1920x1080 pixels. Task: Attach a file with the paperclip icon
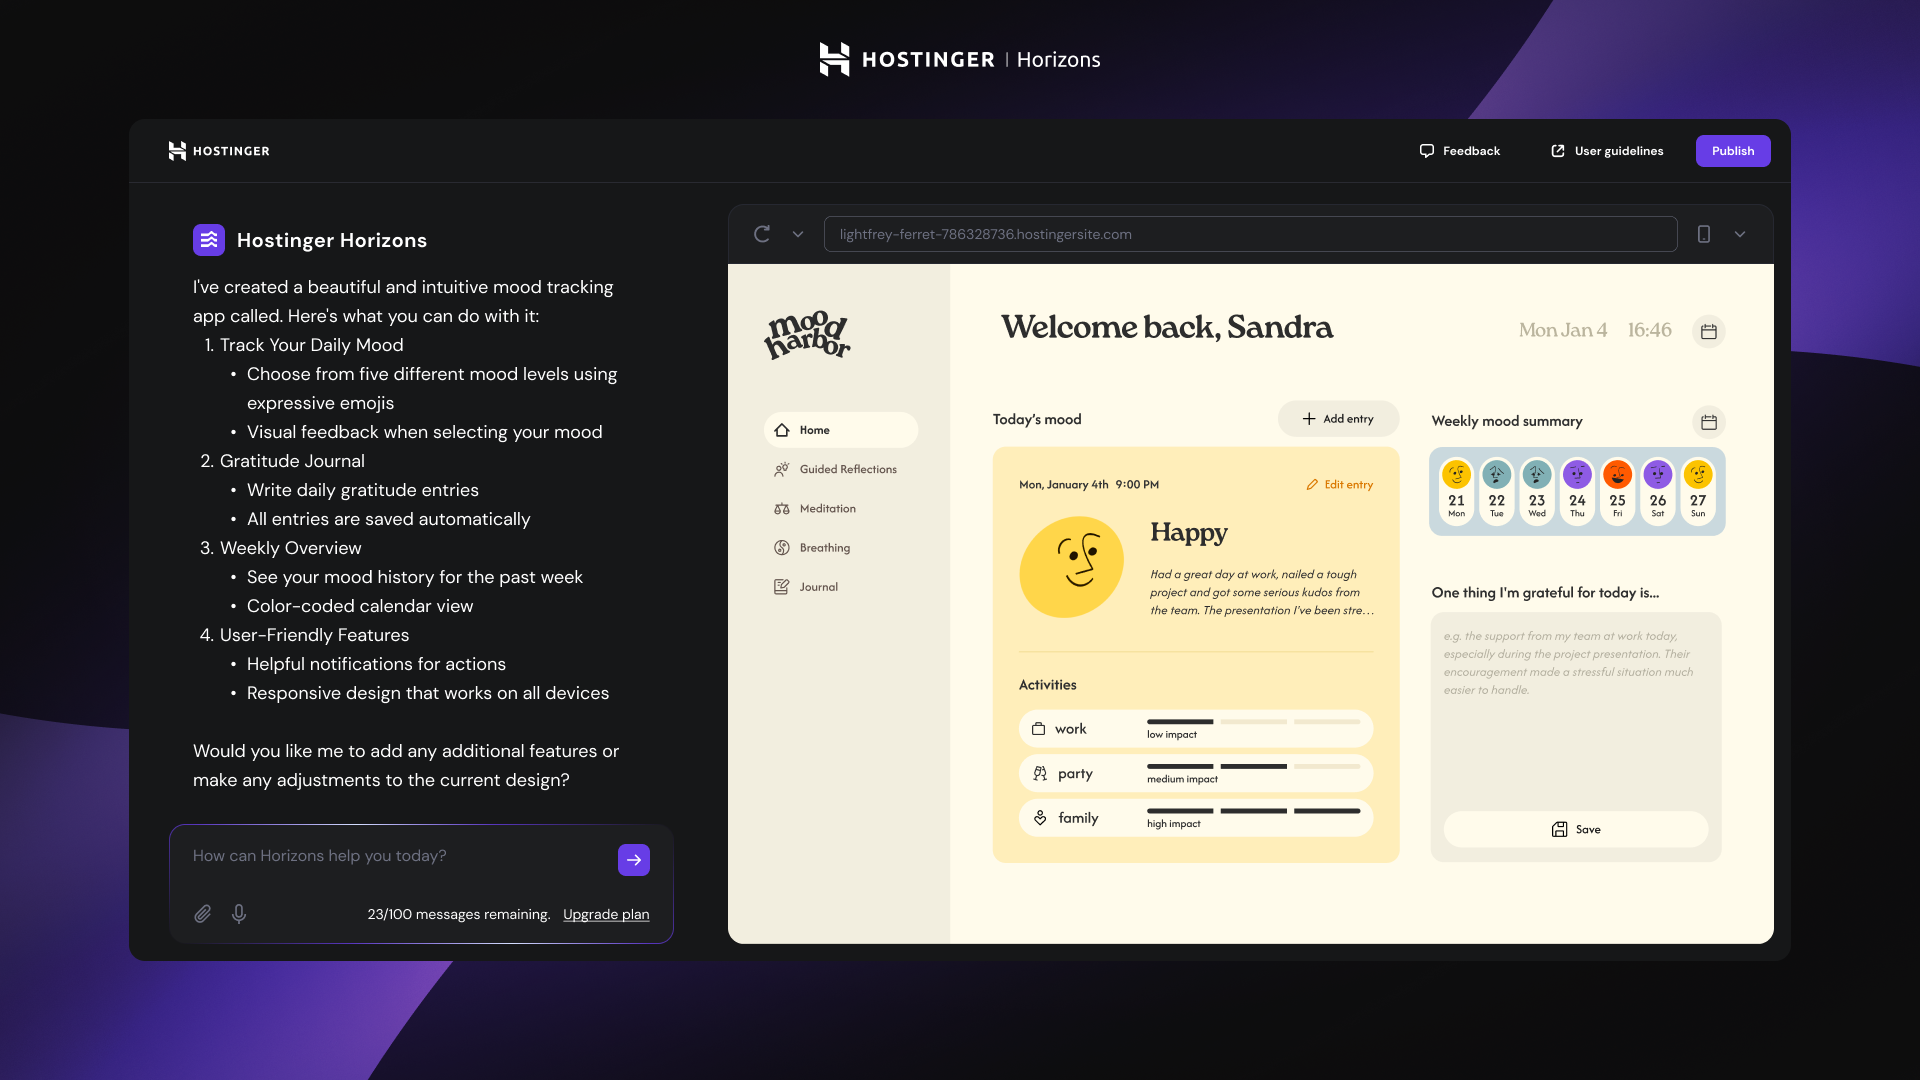(202, 913)
